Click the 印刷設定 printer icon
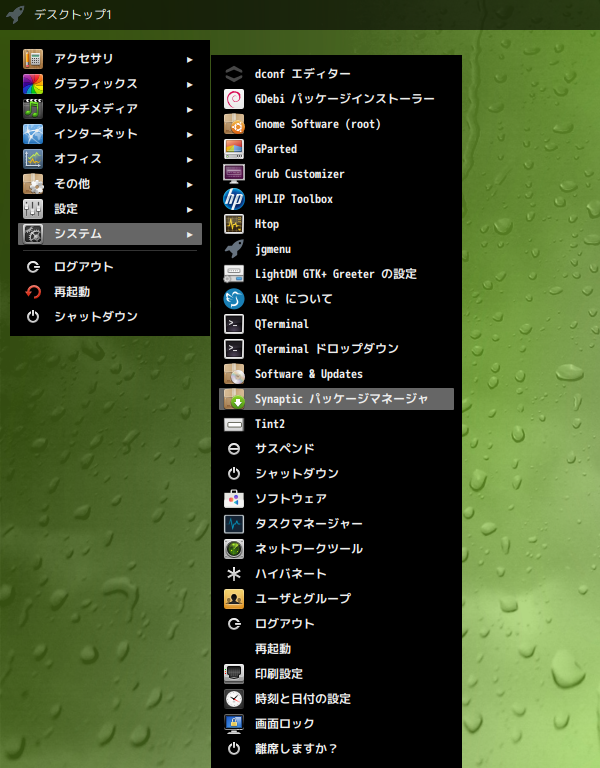The width and height of the screenshot is (600, 768). click(234, 673)
